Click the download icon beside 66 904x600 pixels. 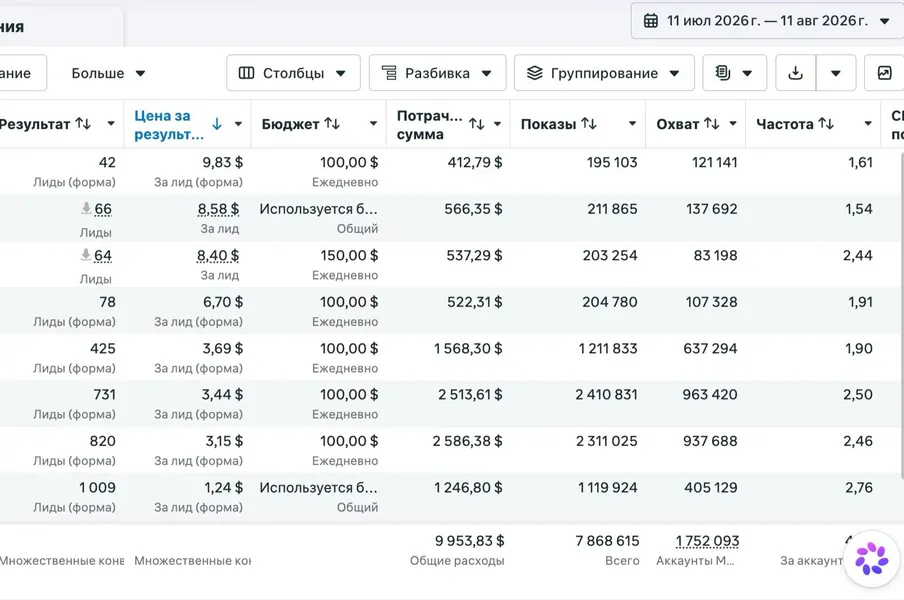pyautogui.click(x=86, y=208)
